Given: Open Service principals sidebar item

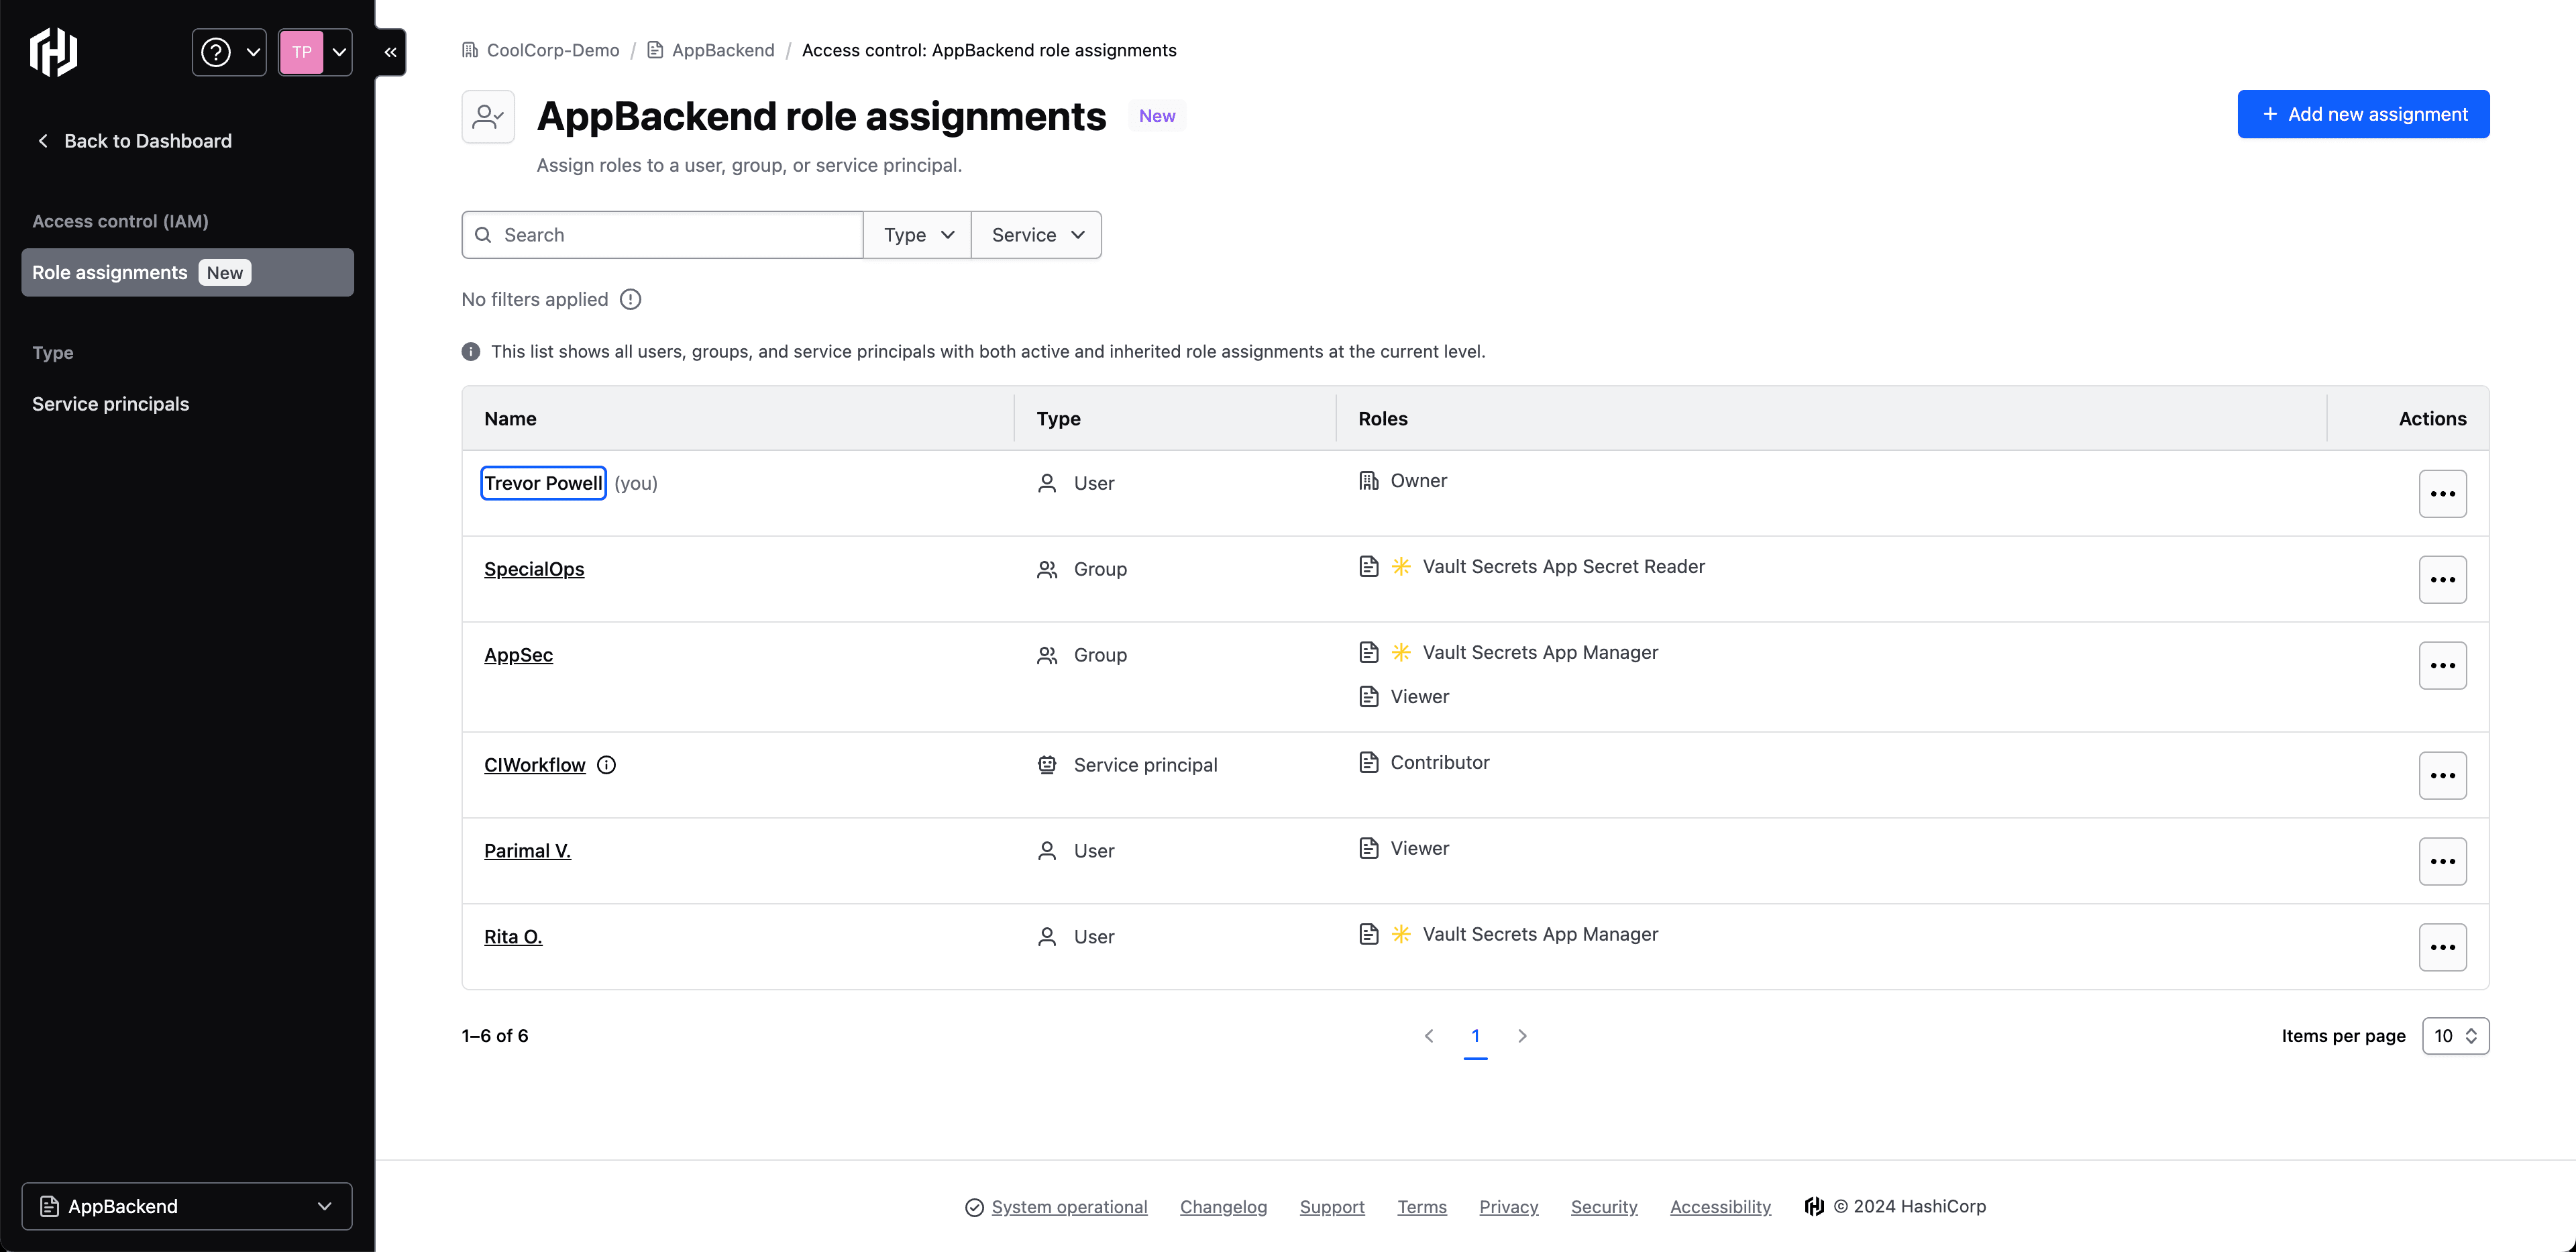Looking at the screenshot, I should (110, 404).
